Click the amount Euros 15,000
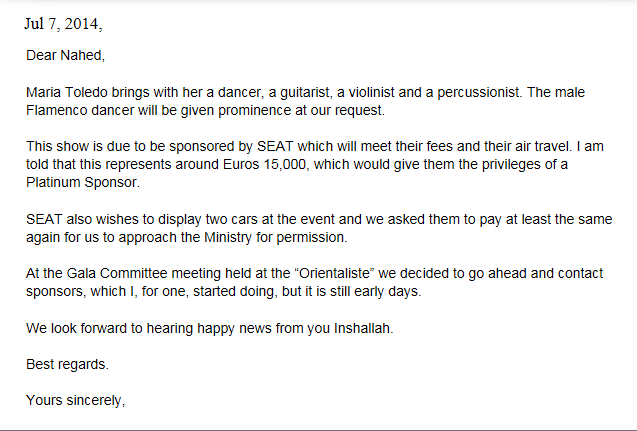Screen dimensions: 637x431 pyautogui.click(x=266, y=165)
